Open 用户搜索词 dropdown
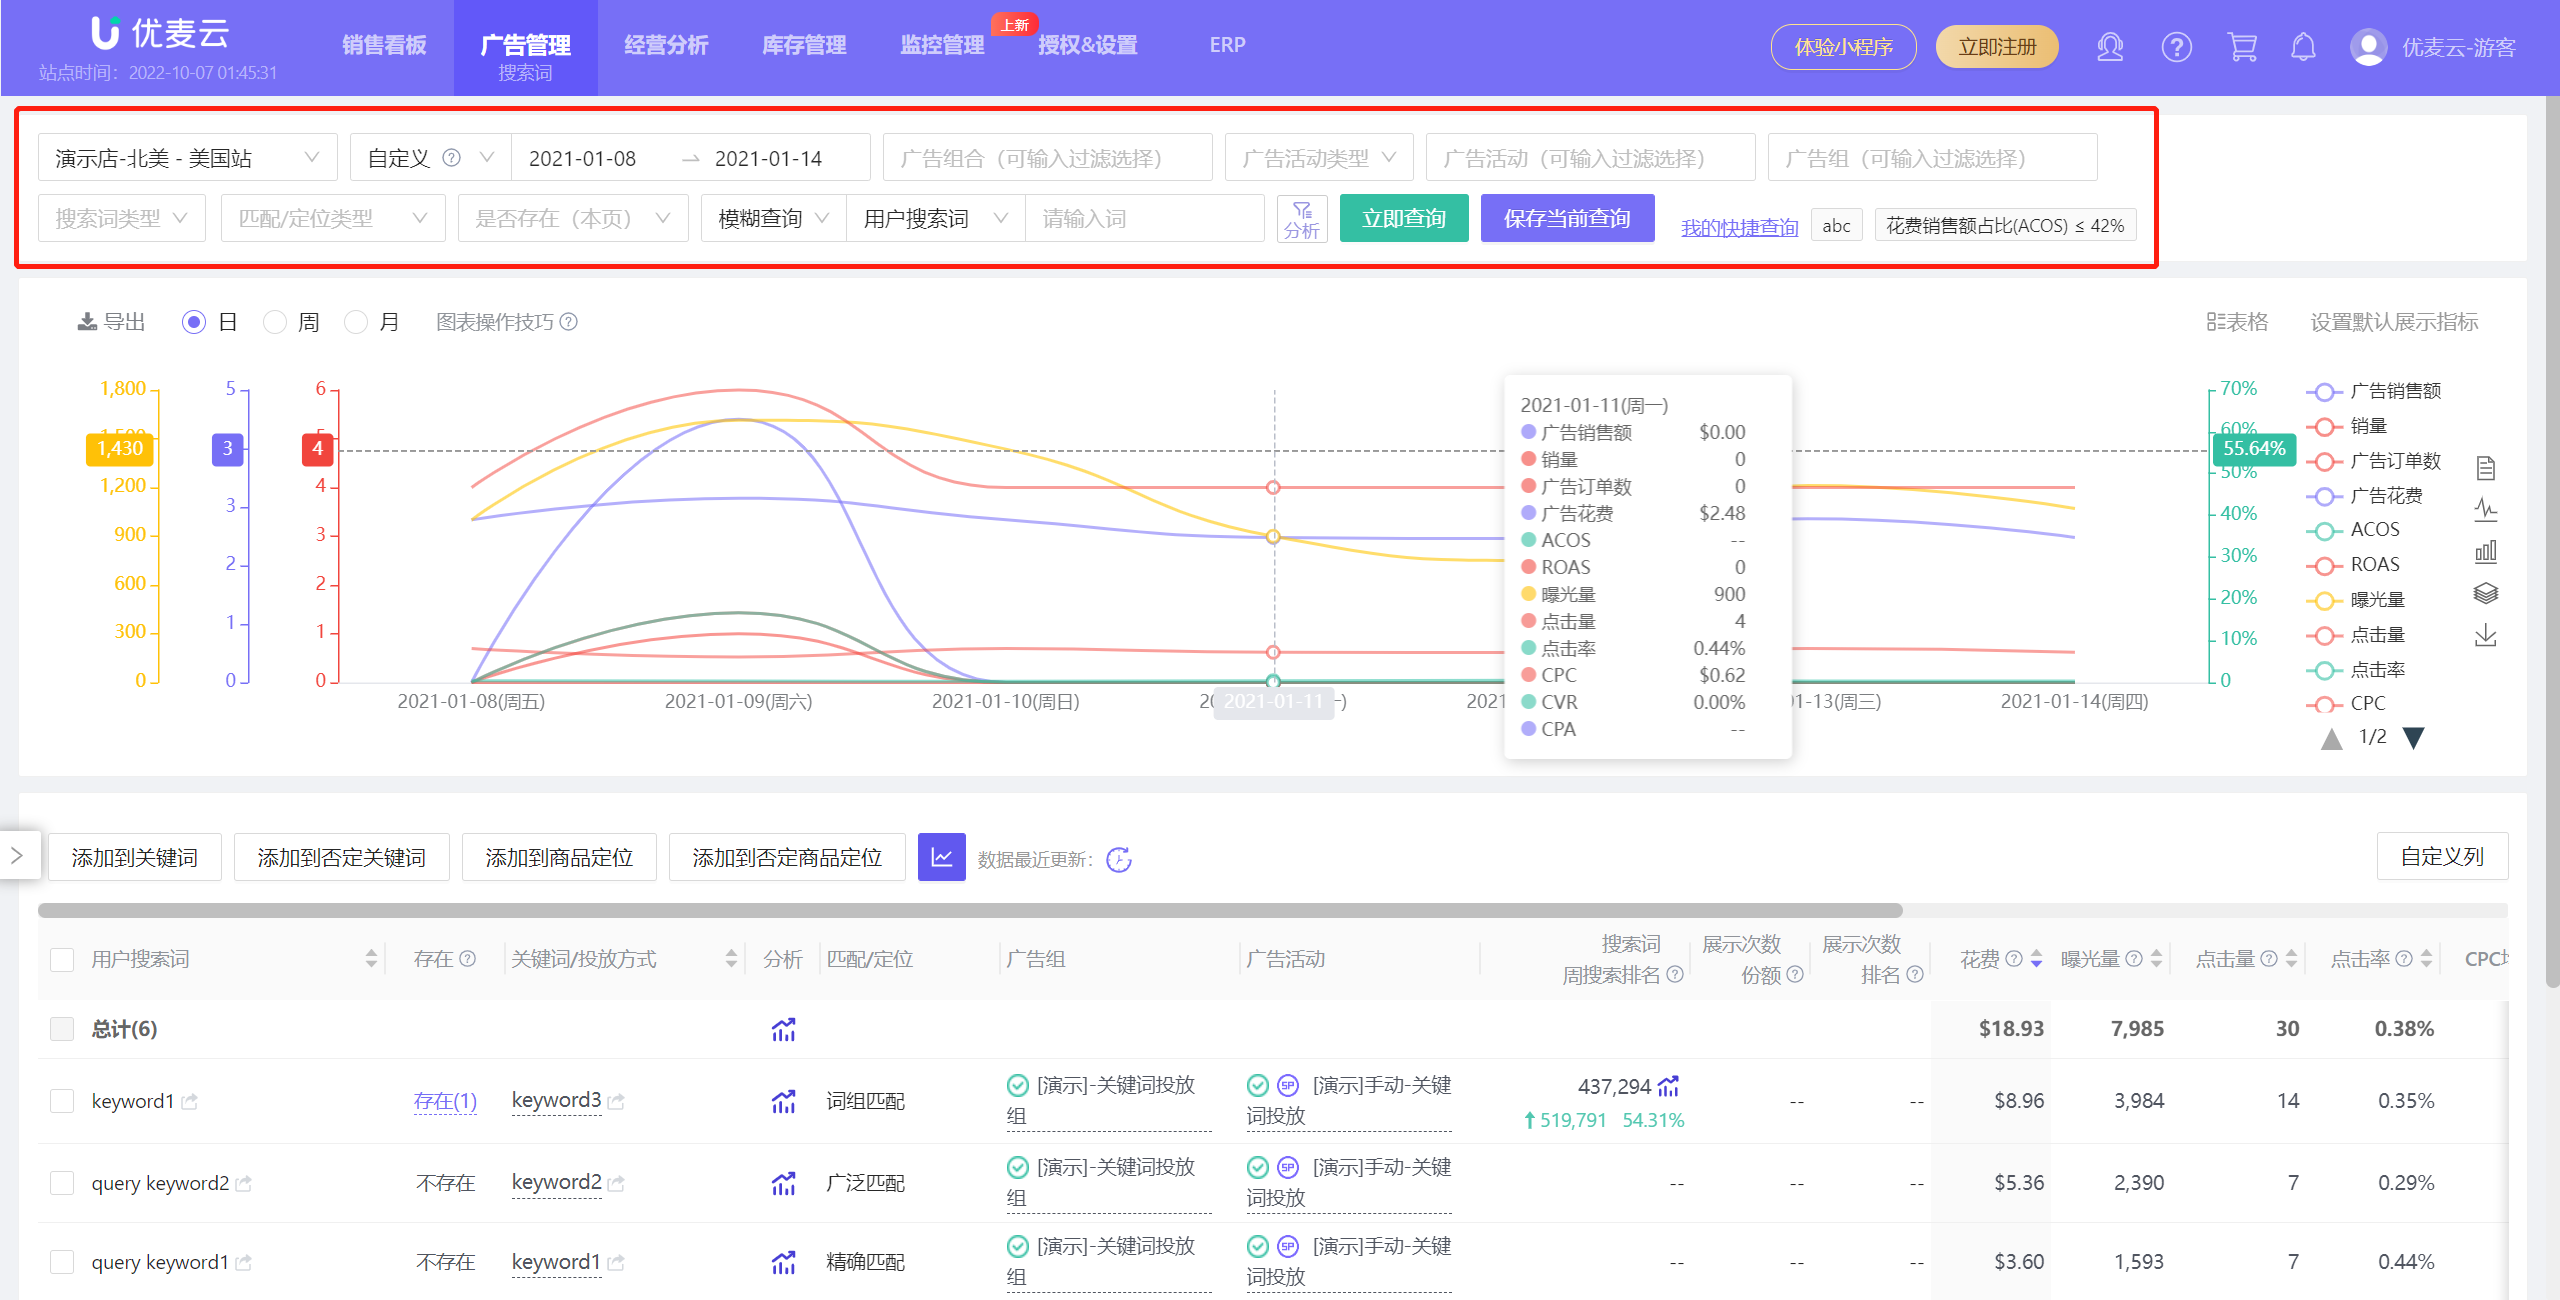Screen dimensions: 2560x1300 click(936, 218)
